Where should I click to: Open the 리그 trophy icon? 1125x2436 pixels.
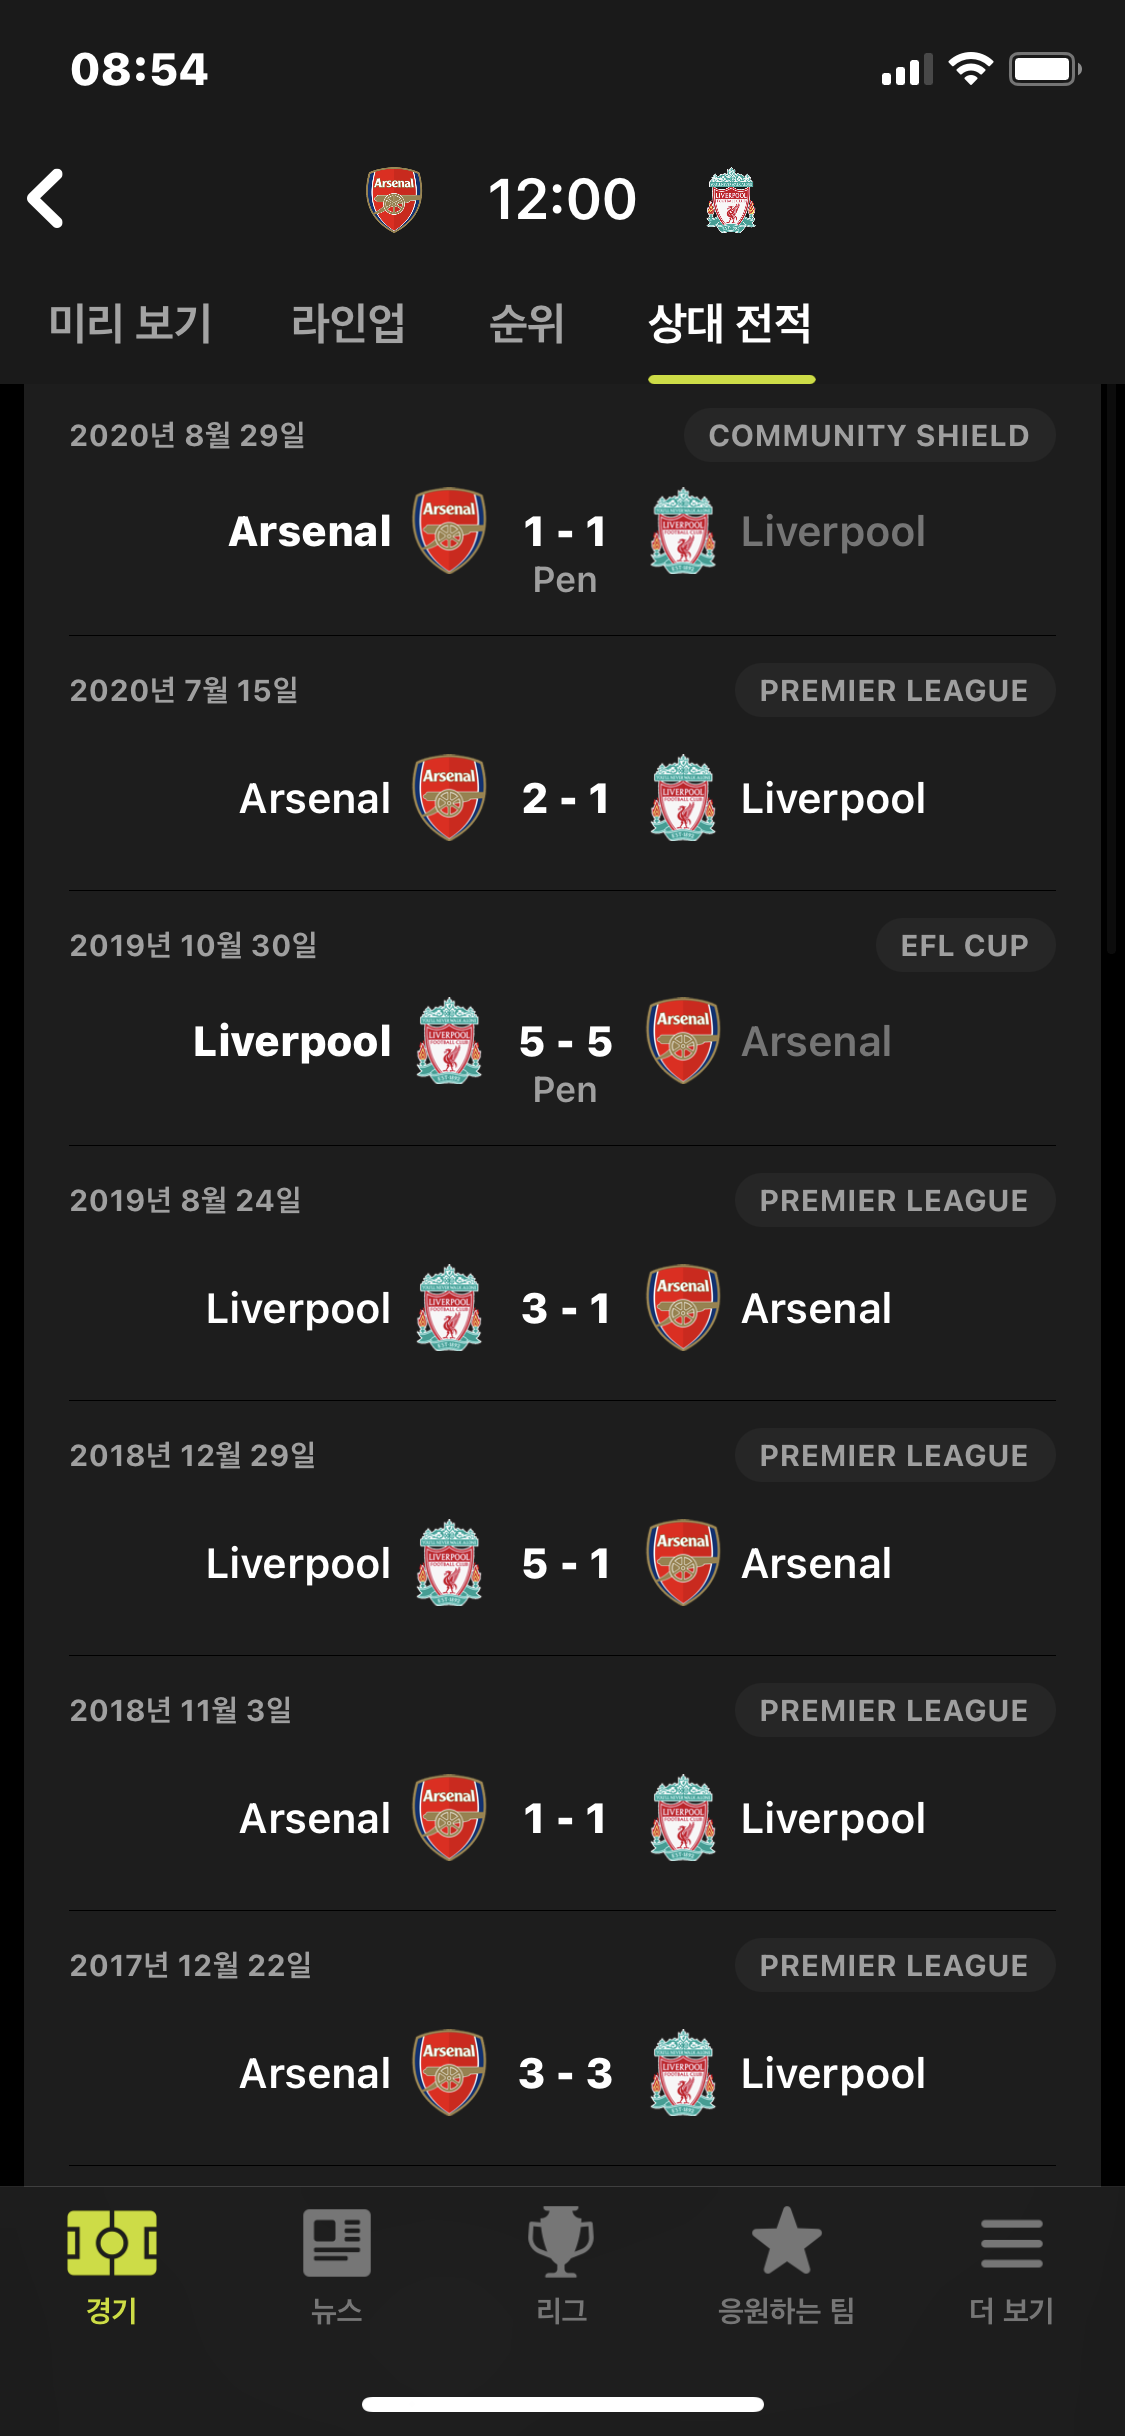pos(561,2242)
